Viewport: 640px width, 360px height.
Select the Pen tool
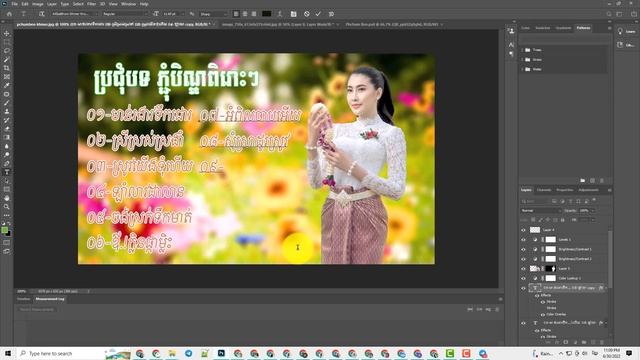(7, 163)
